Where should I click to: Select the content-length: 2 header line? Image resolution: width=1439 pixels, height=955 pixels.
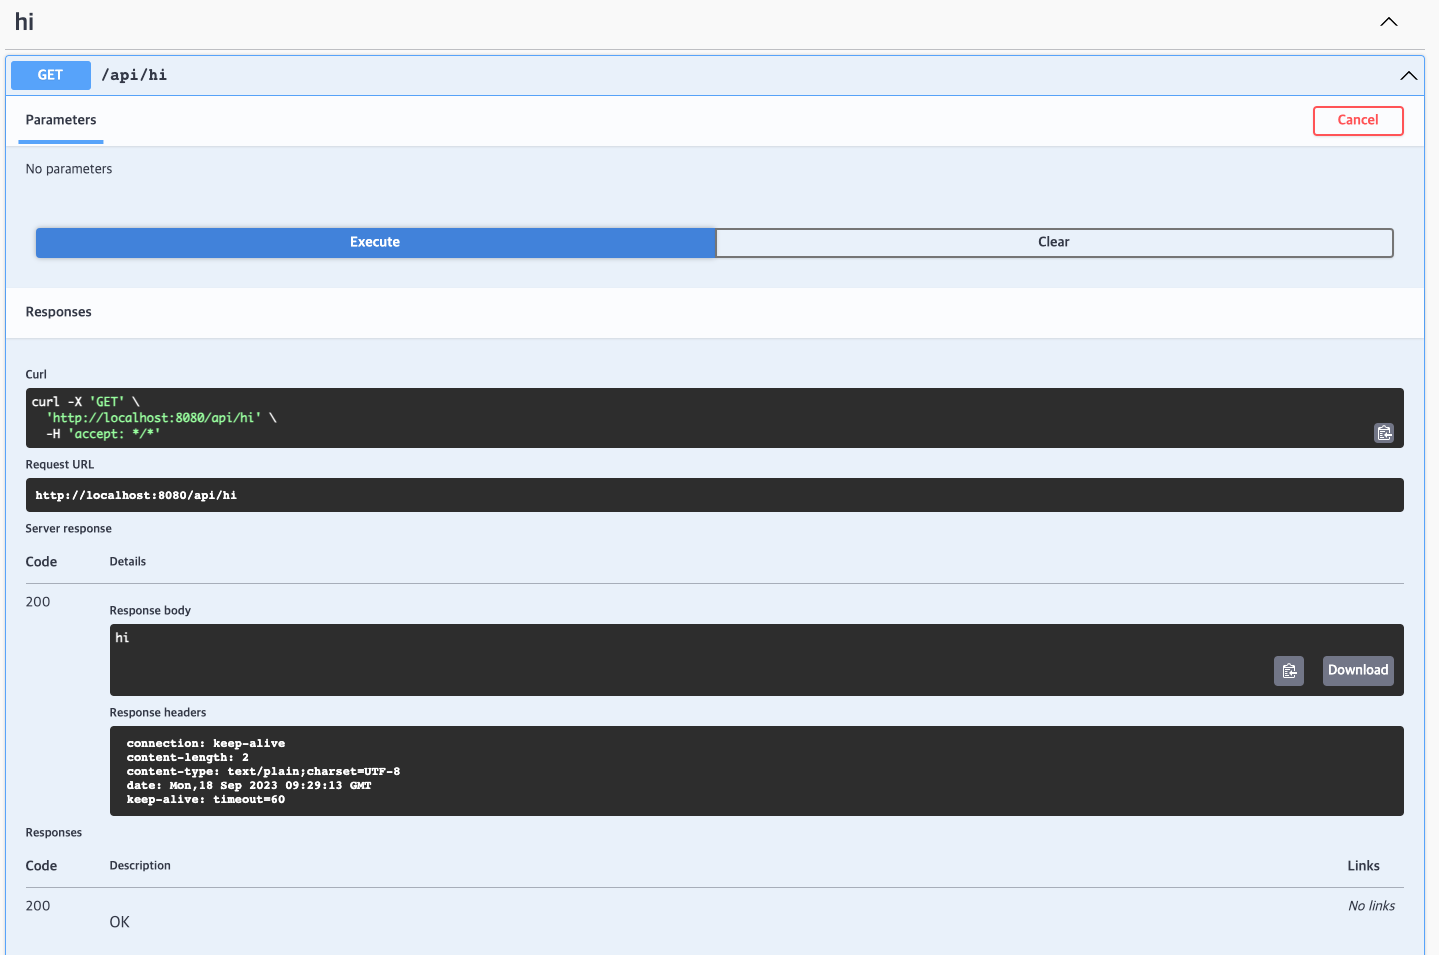coord(188,758)
